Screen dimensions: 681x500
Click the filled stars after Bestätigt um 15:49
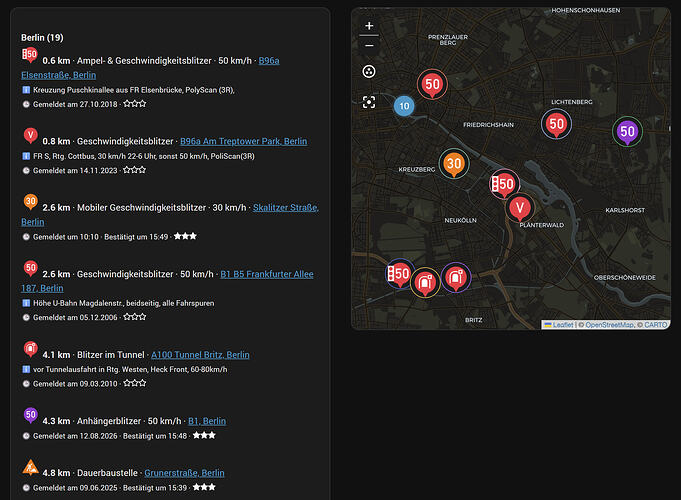(x=185, y=236)
